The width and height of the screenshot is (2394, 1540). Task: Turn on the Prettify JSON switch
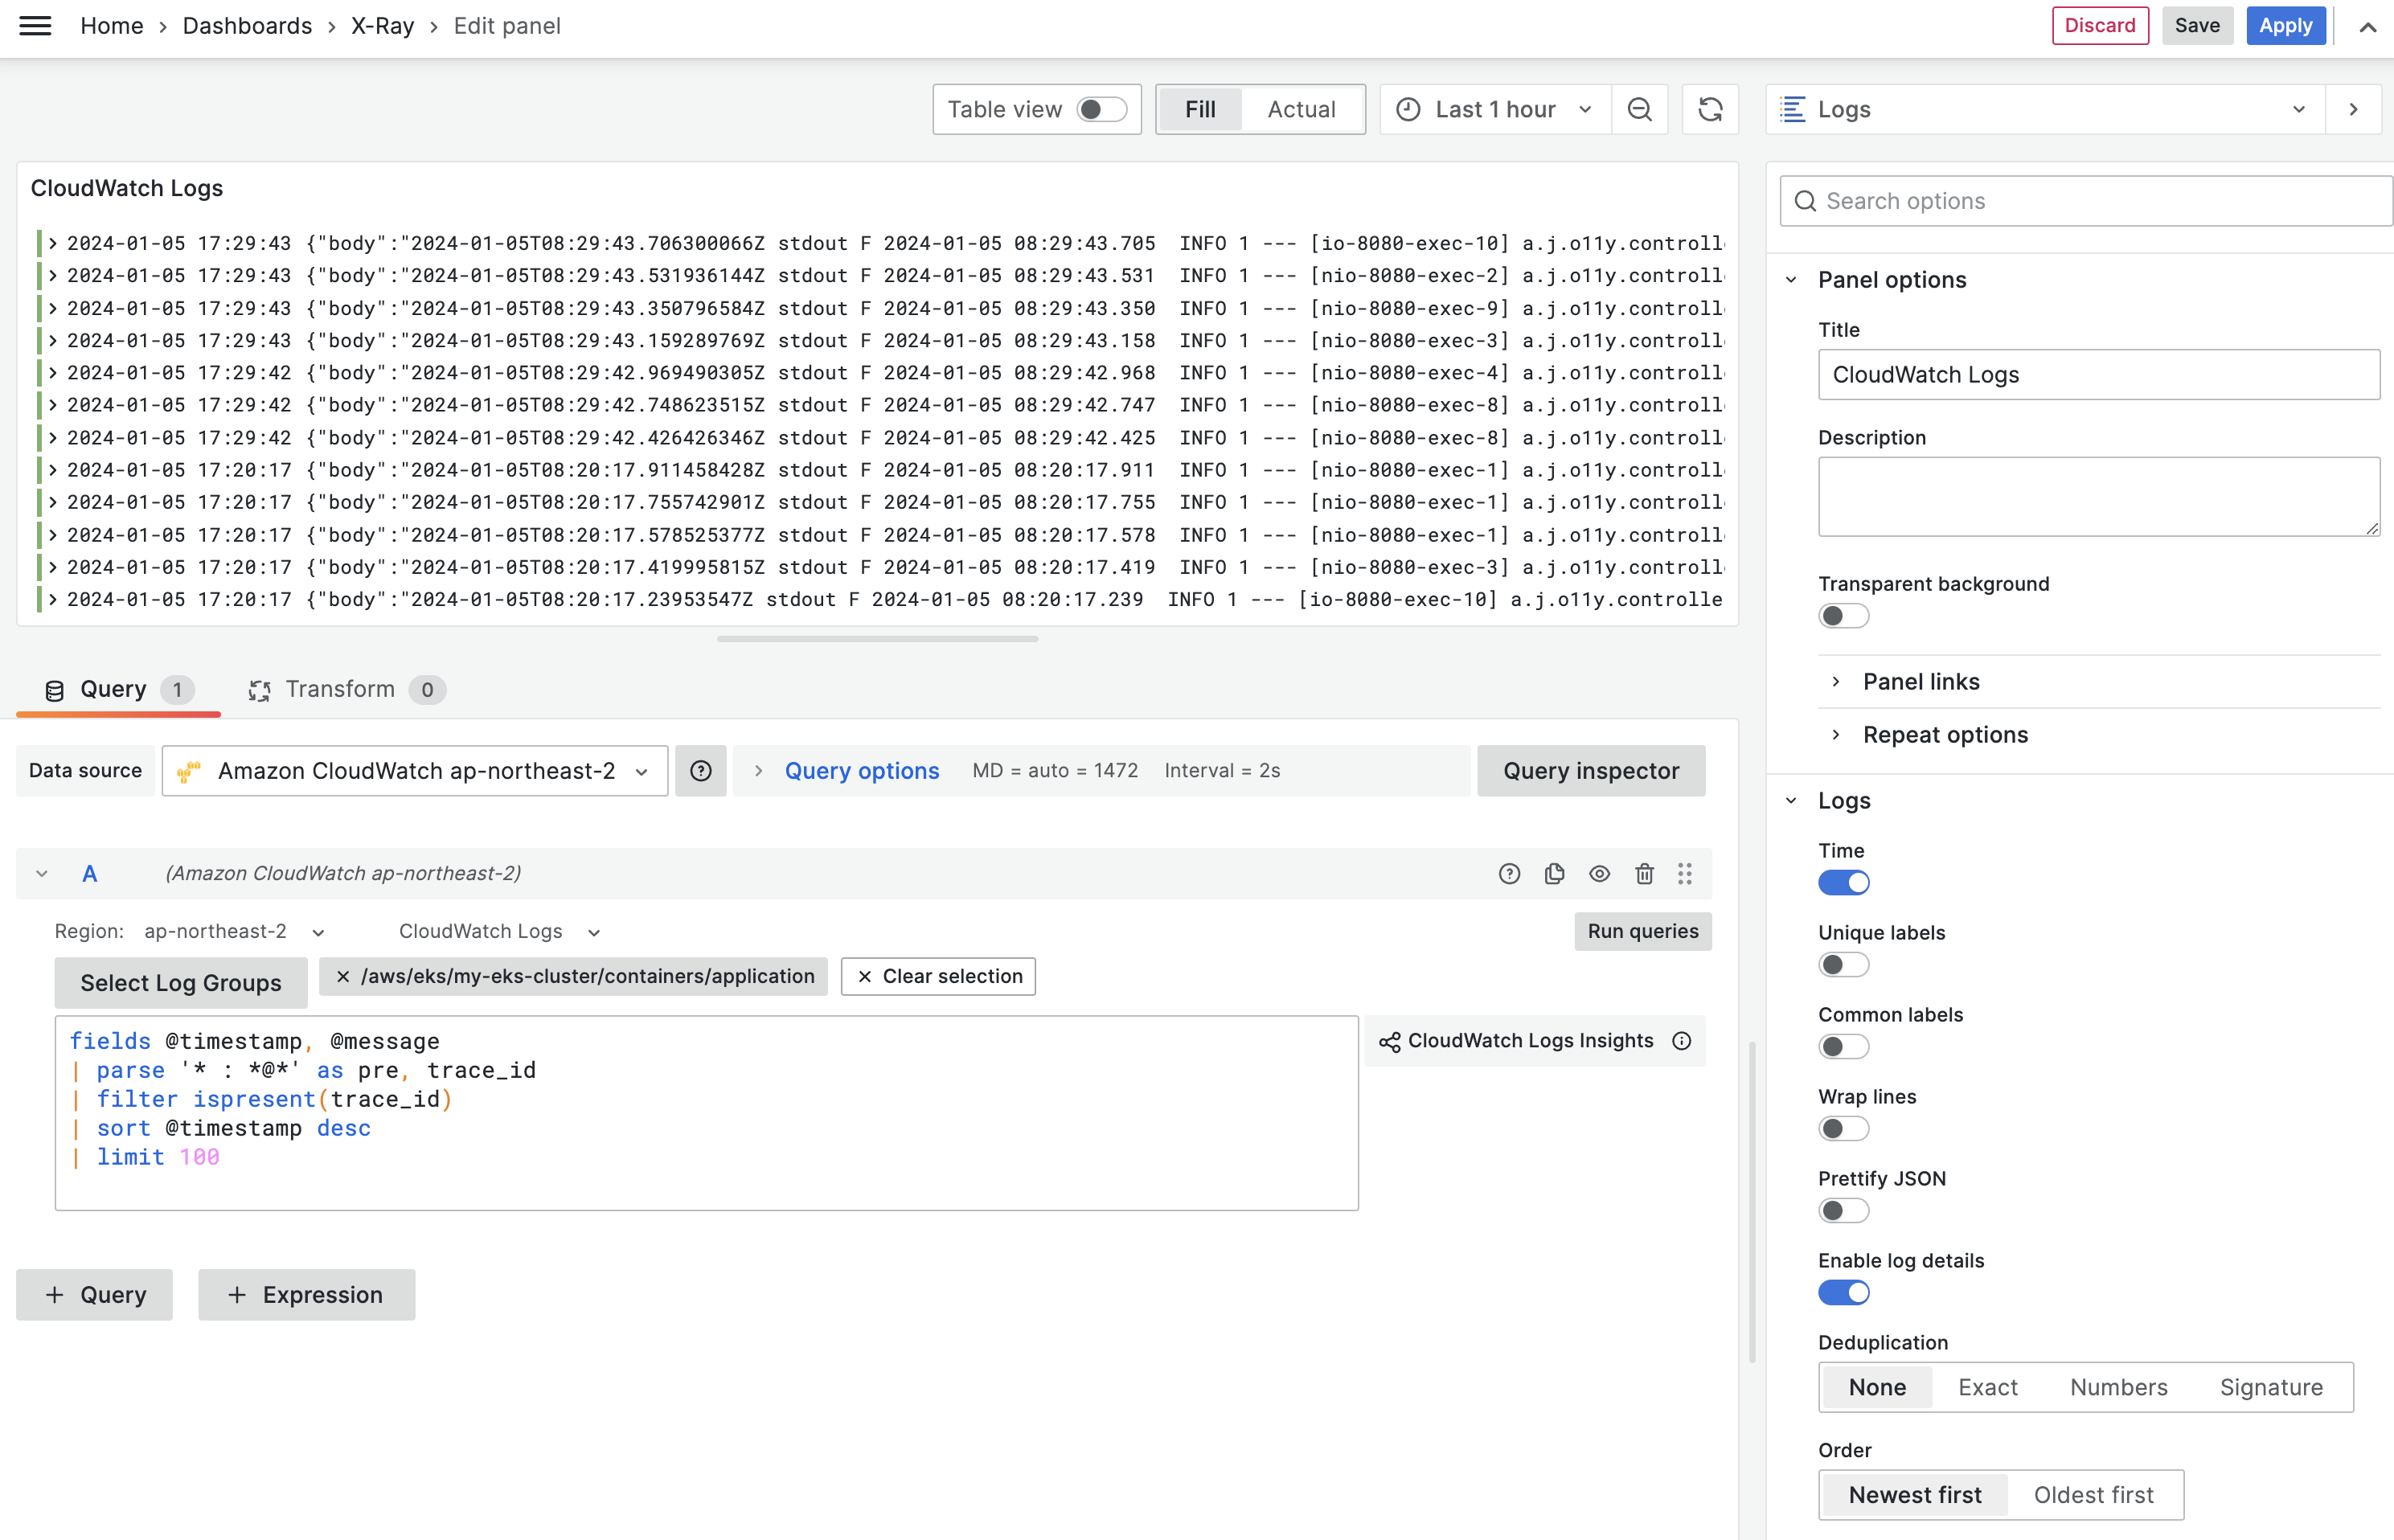coord(1843,1210)
